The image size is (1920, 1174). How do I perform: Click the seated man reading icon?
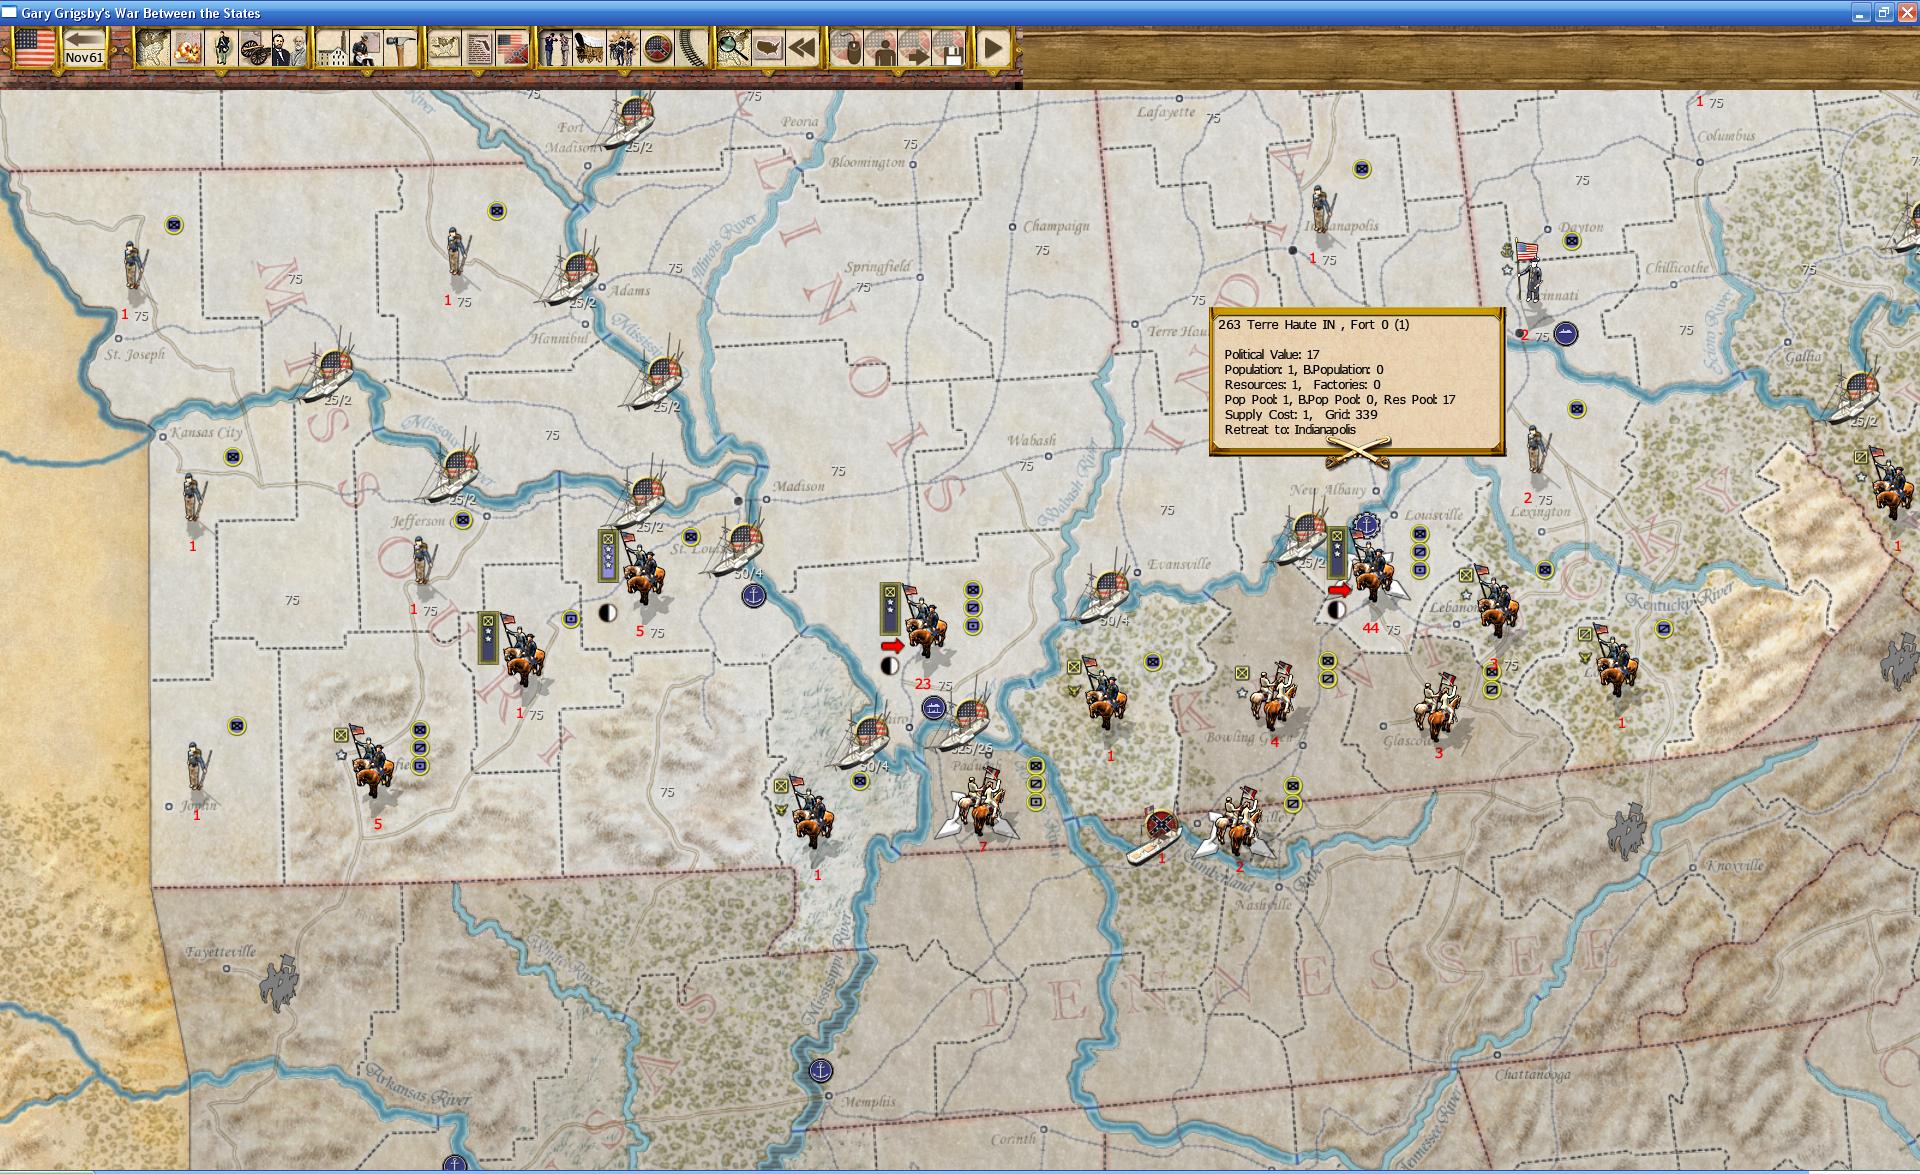click(x=367, y=47)
